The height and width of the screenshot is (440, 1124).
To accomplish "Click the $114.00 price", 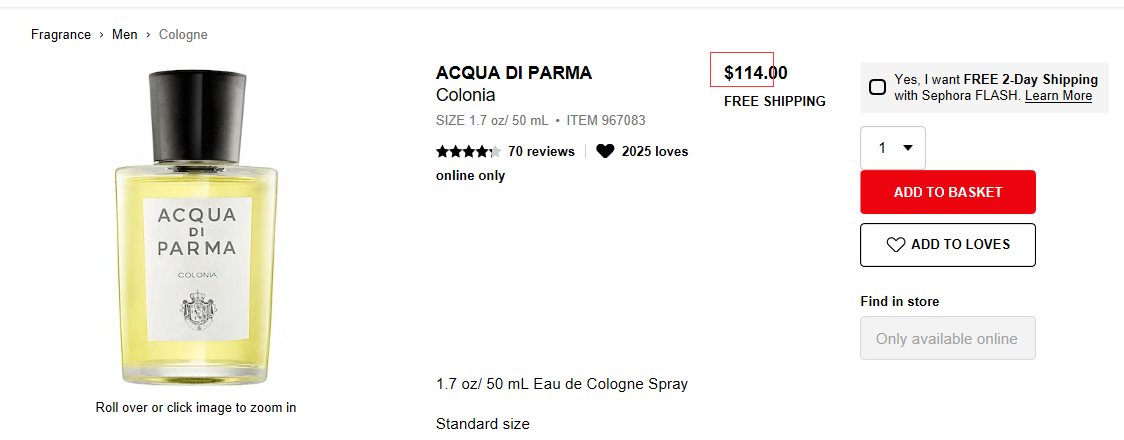I will point(755,72).
